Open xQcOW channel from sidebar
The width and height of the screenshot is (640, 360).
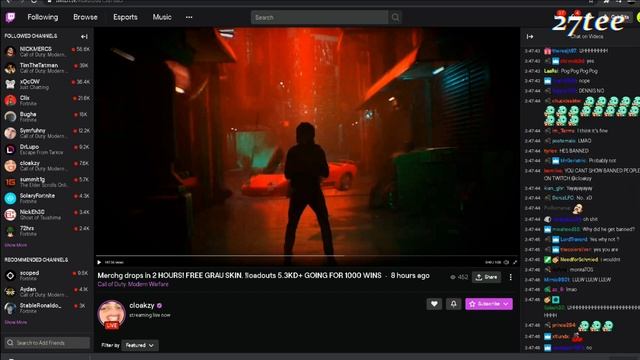(x=47, y=84)
